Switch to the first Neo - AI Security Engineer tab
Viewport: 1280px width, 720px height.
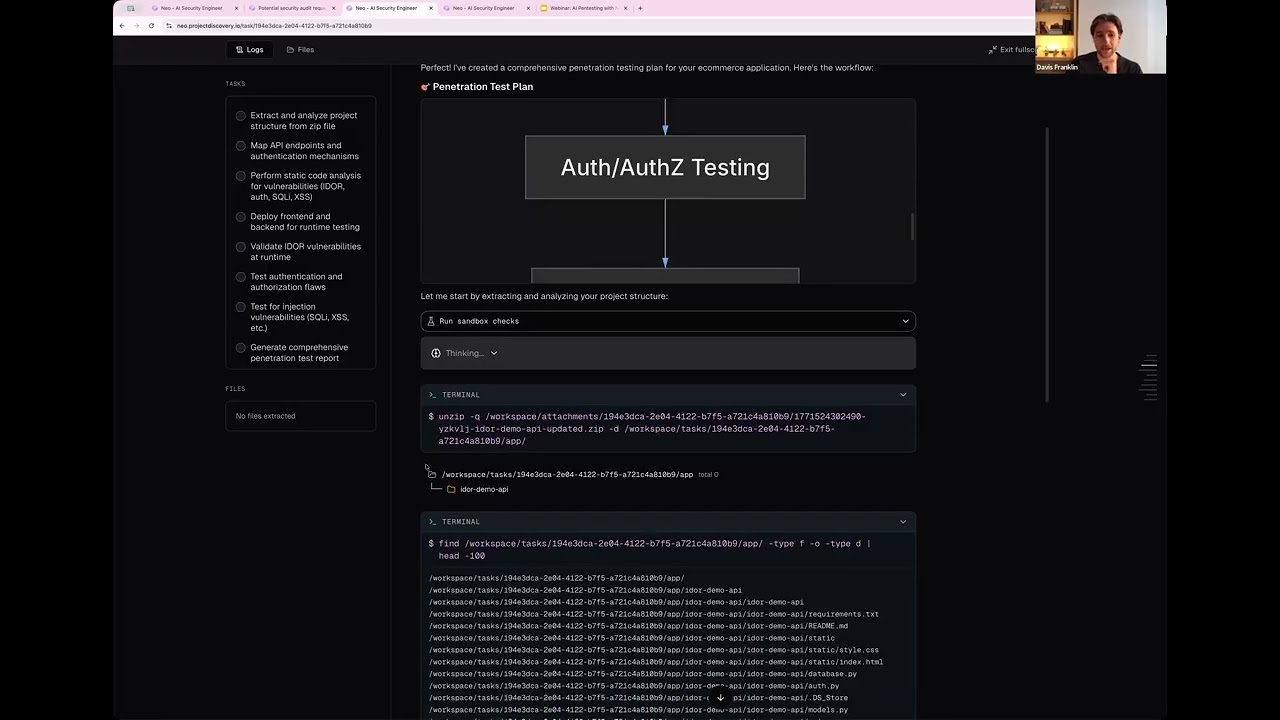tap(192, 8)
